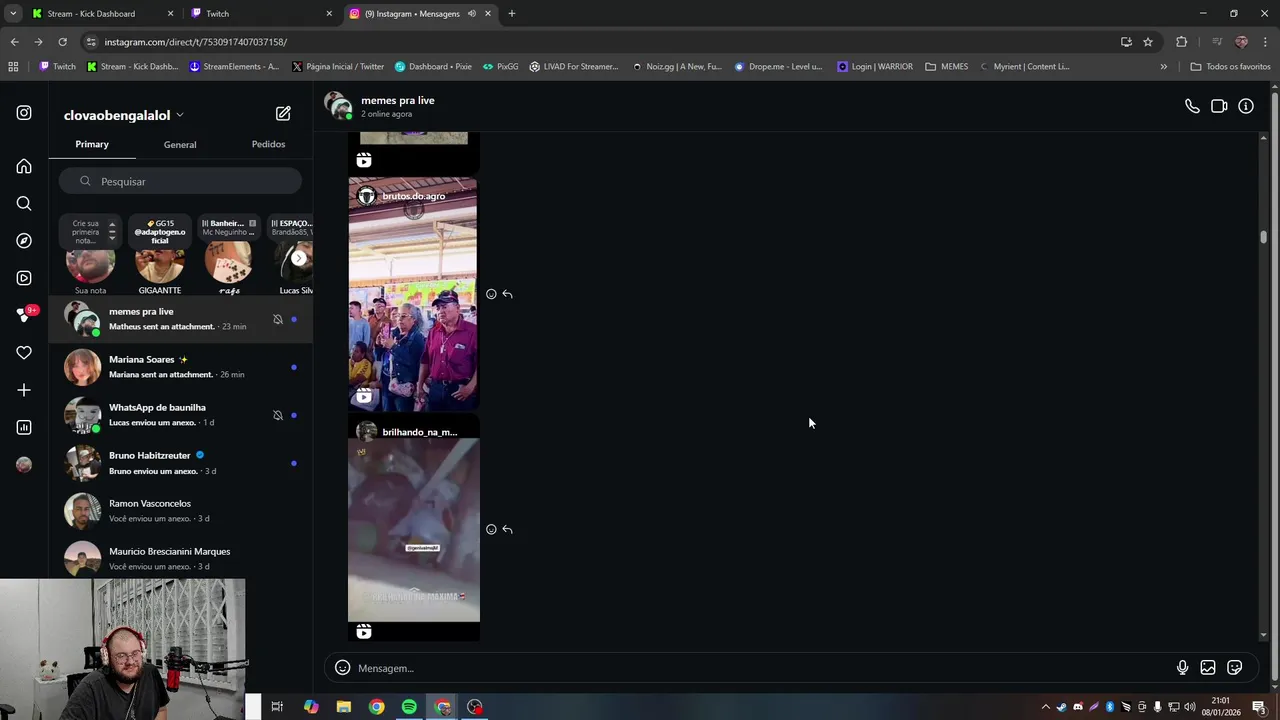Open sticker or GIF picker icon
The width and height of the screenshot is (1280, 720).
click(x=1235, y=668)
